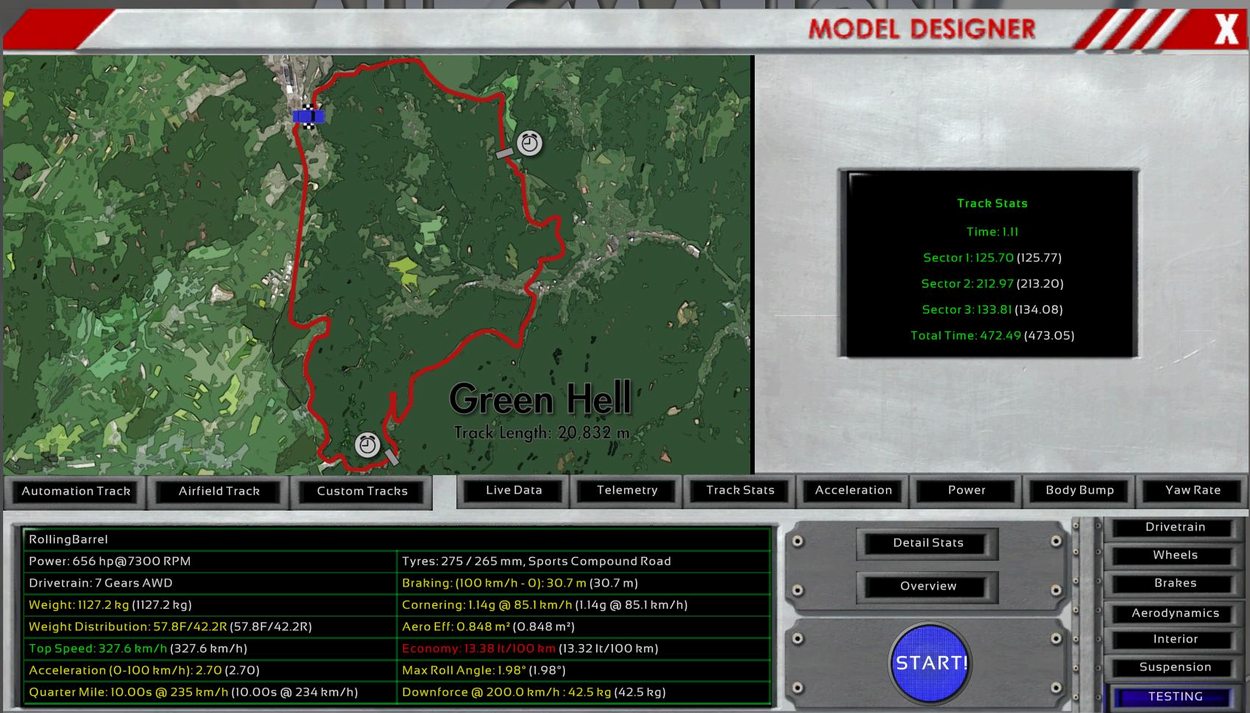Click the 'Sector 1: 125.70' time
The image size is (1250, 713).
pyautogui.click(x=967, y=258)
